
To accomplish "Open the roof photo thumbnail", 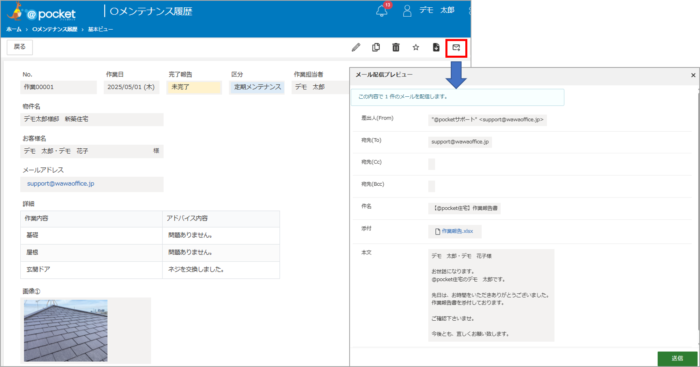I will point(66,331).
